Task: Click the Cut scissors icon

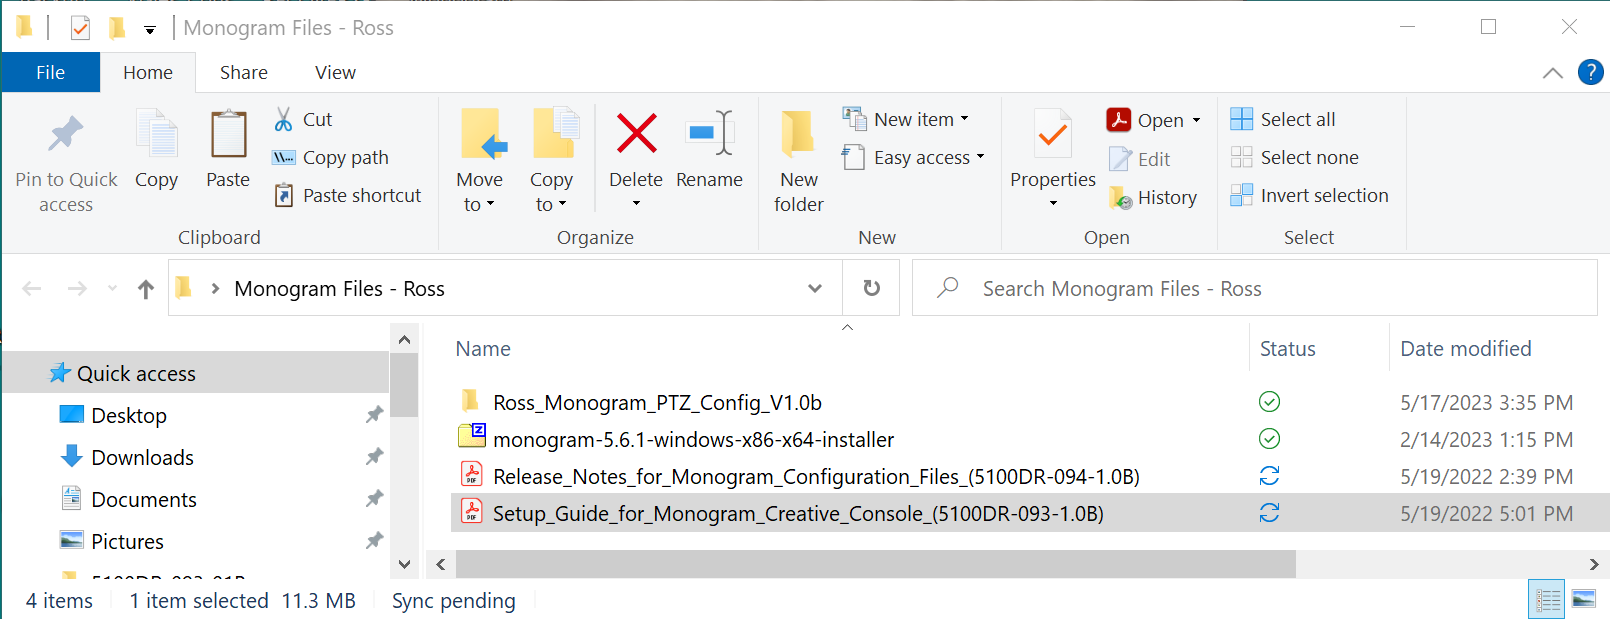Action: (284, 119)
